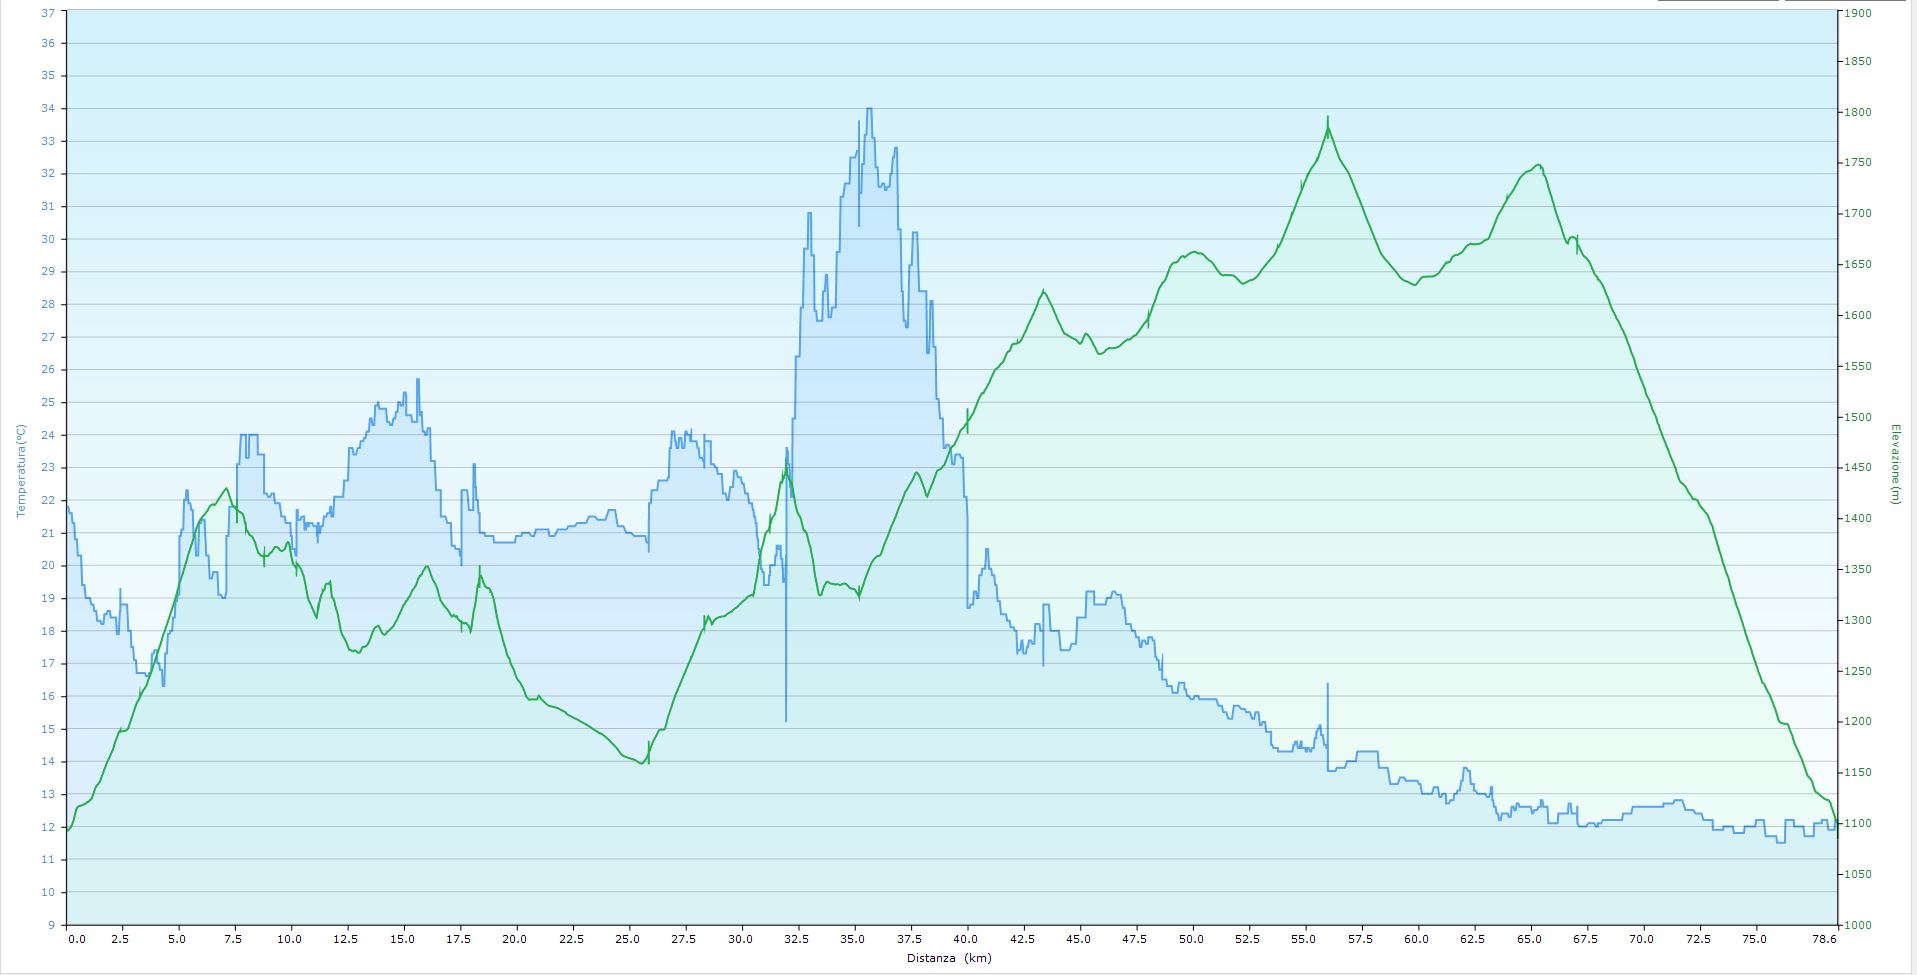Image resolution: width=1917 pixels, height=975 pixels.
Task: Click the 78.6 final distance label
Action: (1825, 940)
